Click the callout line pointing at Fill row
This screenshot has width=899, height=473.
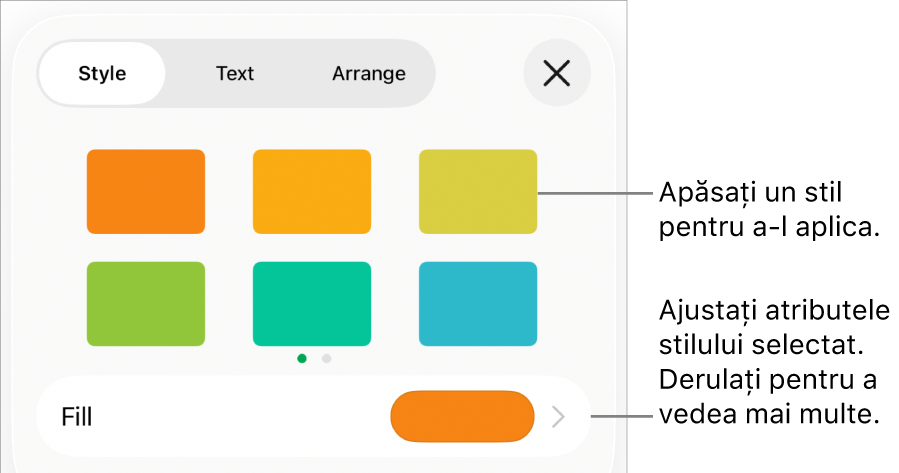coord(622,416)
